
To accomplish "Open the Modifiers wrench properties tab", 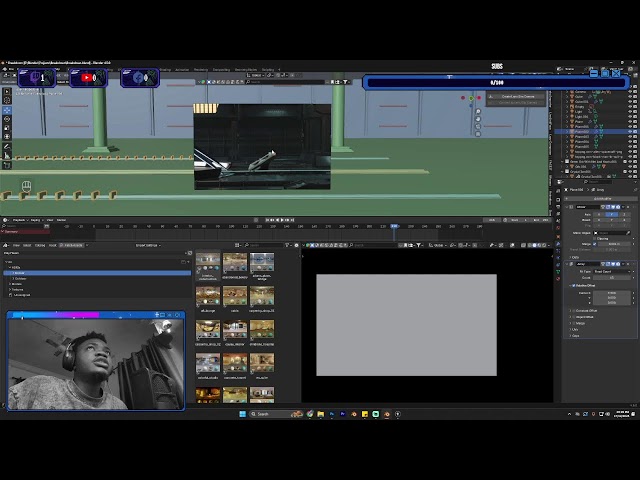I will click(558, 243).
